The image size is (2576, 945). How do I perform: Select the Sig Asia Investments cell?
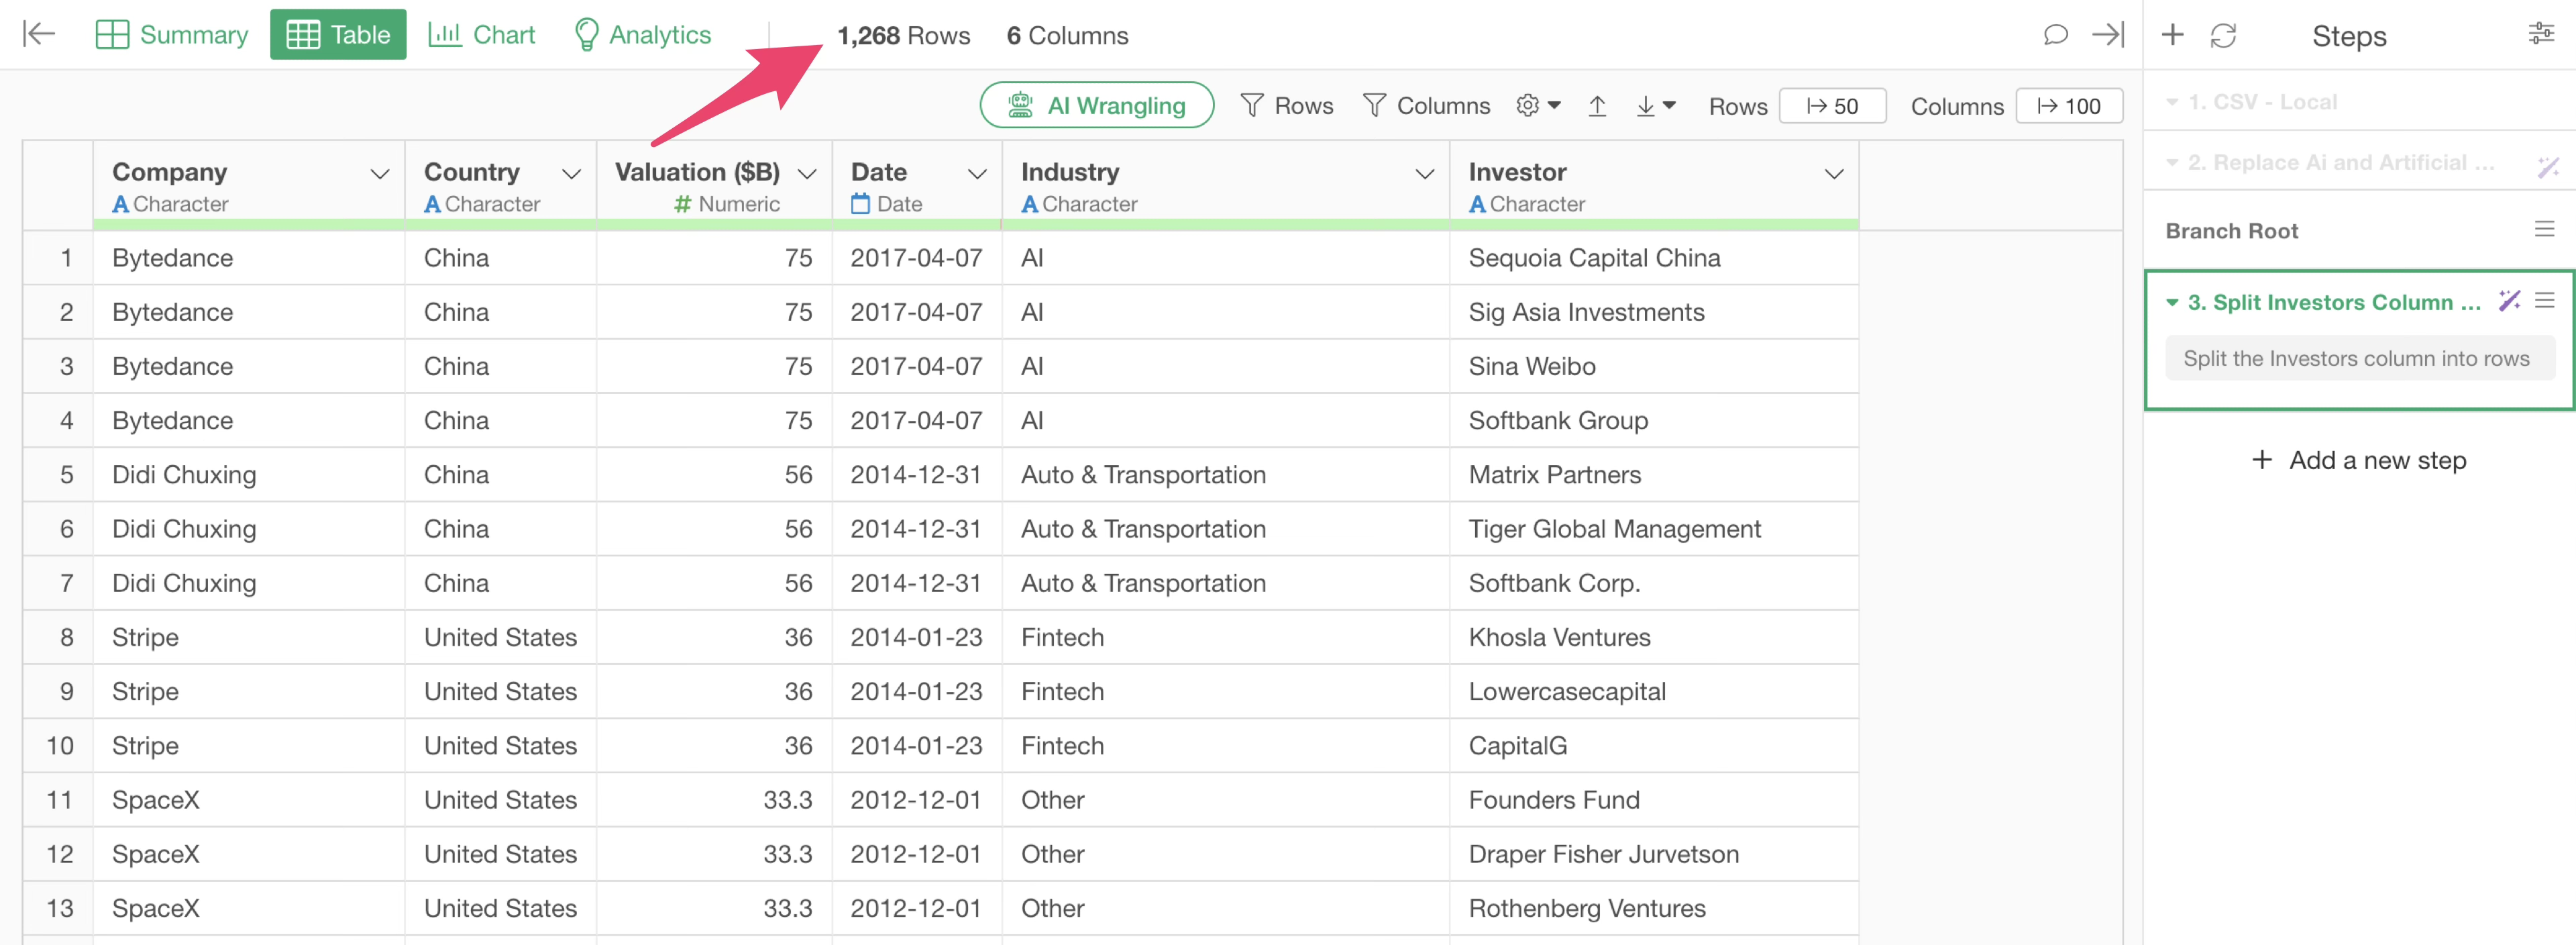point(1653,312)
